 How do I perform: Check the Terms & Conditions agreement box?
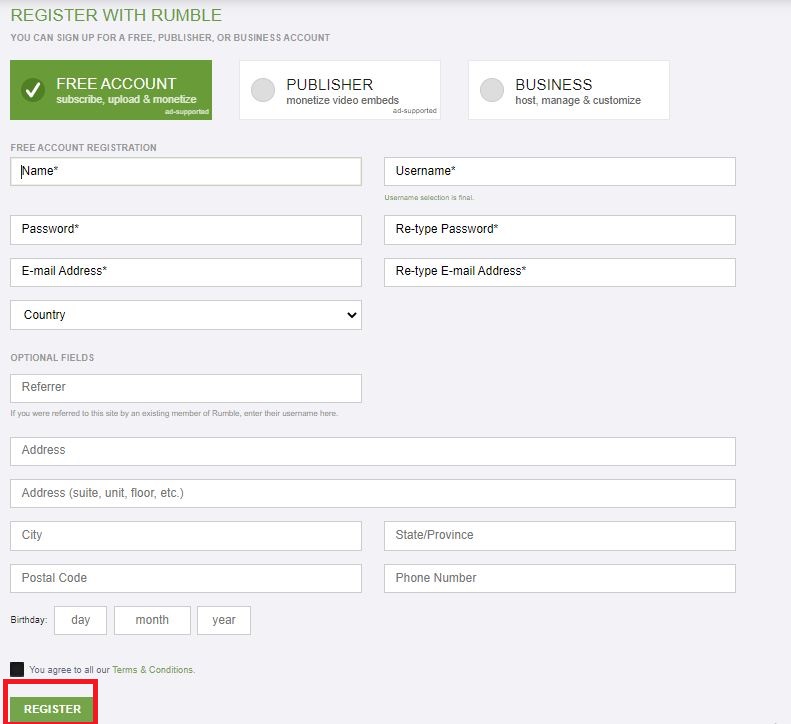tap(17, 670)
